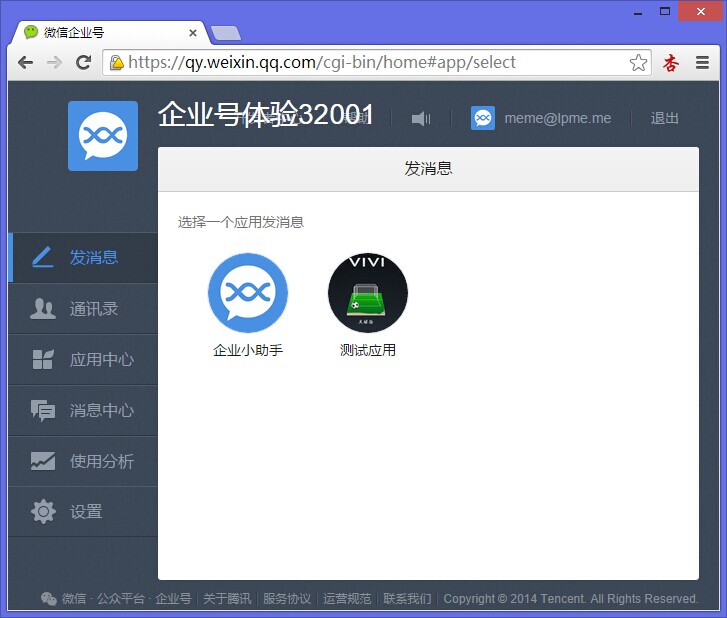727x618 pixels.
Task: Click the chart icon beside 使用分析
Action: point(43,461)
